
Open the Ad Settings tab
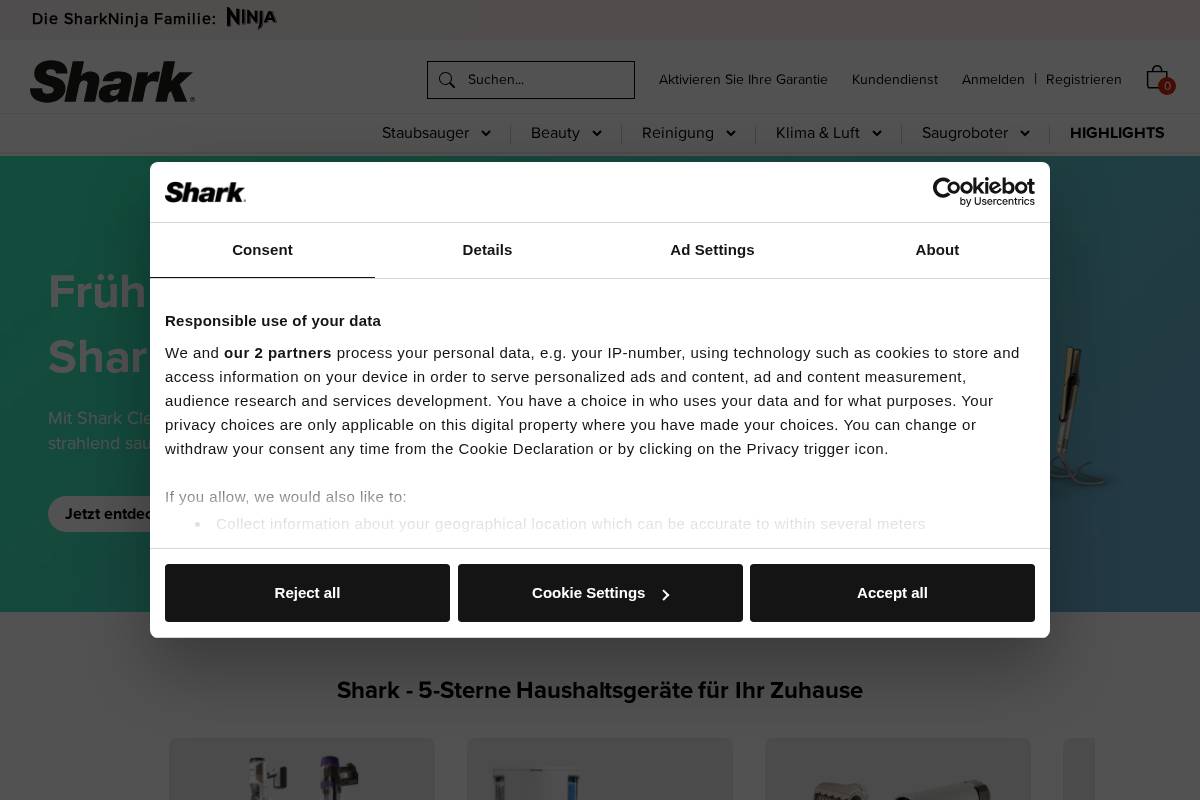712,250
